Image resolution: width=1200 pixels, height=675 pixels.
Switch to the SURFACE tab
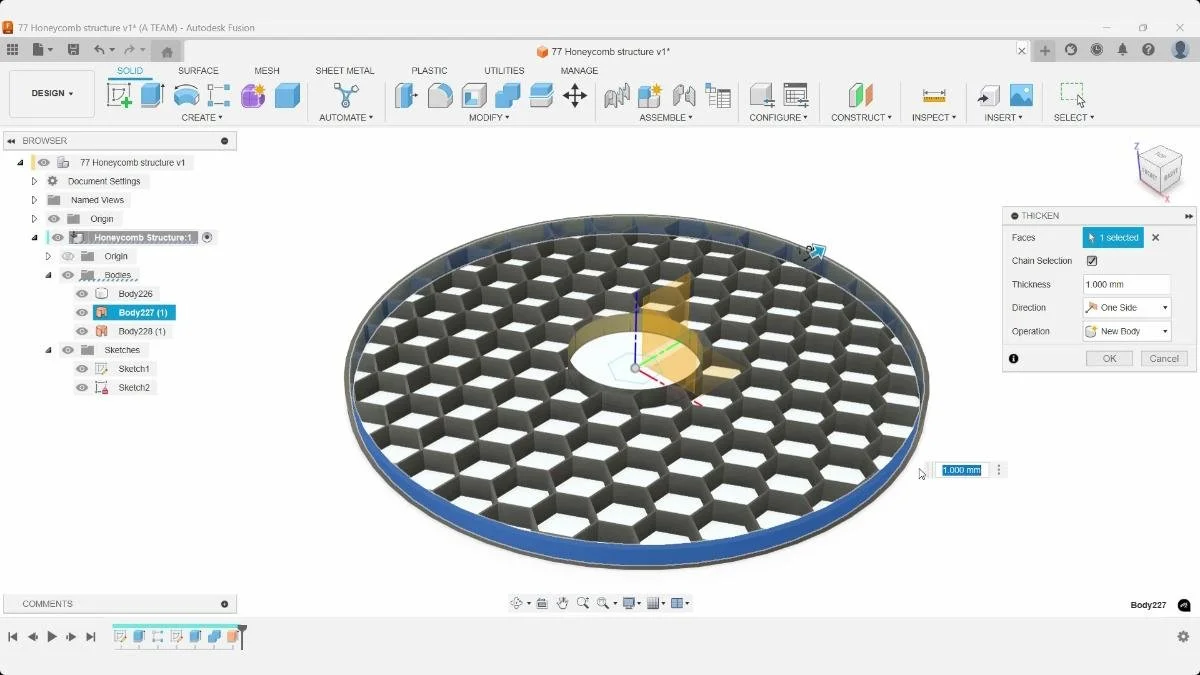click(x=198, y=71)
